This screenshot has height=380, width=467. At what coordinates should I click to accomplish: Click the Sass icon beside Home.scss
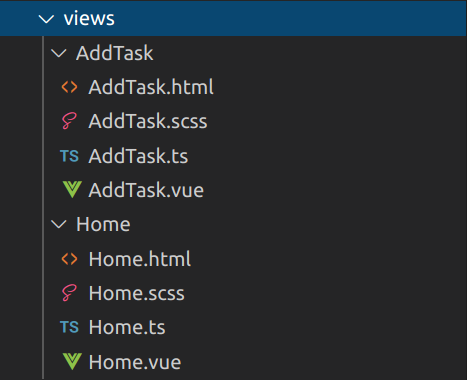[69, 293]
